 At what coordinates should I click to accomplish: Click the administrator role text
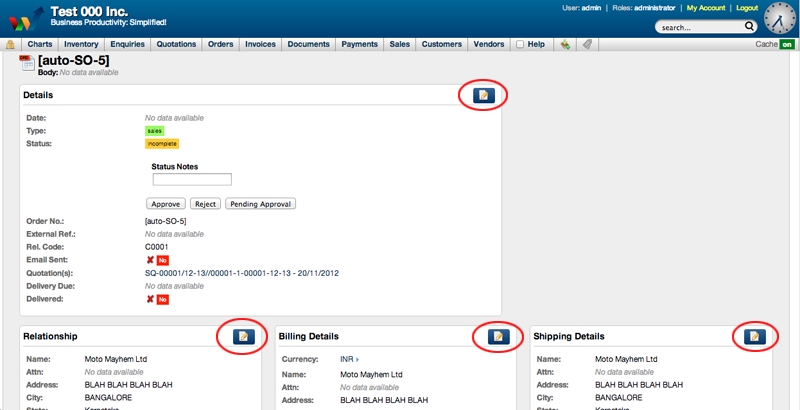coord(655,8)
